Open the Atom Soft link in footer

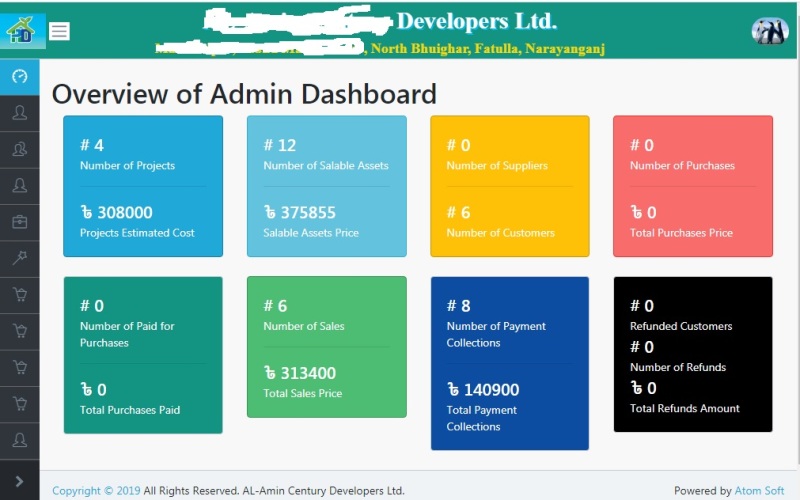pyautogui.click(x=761, y=491)
